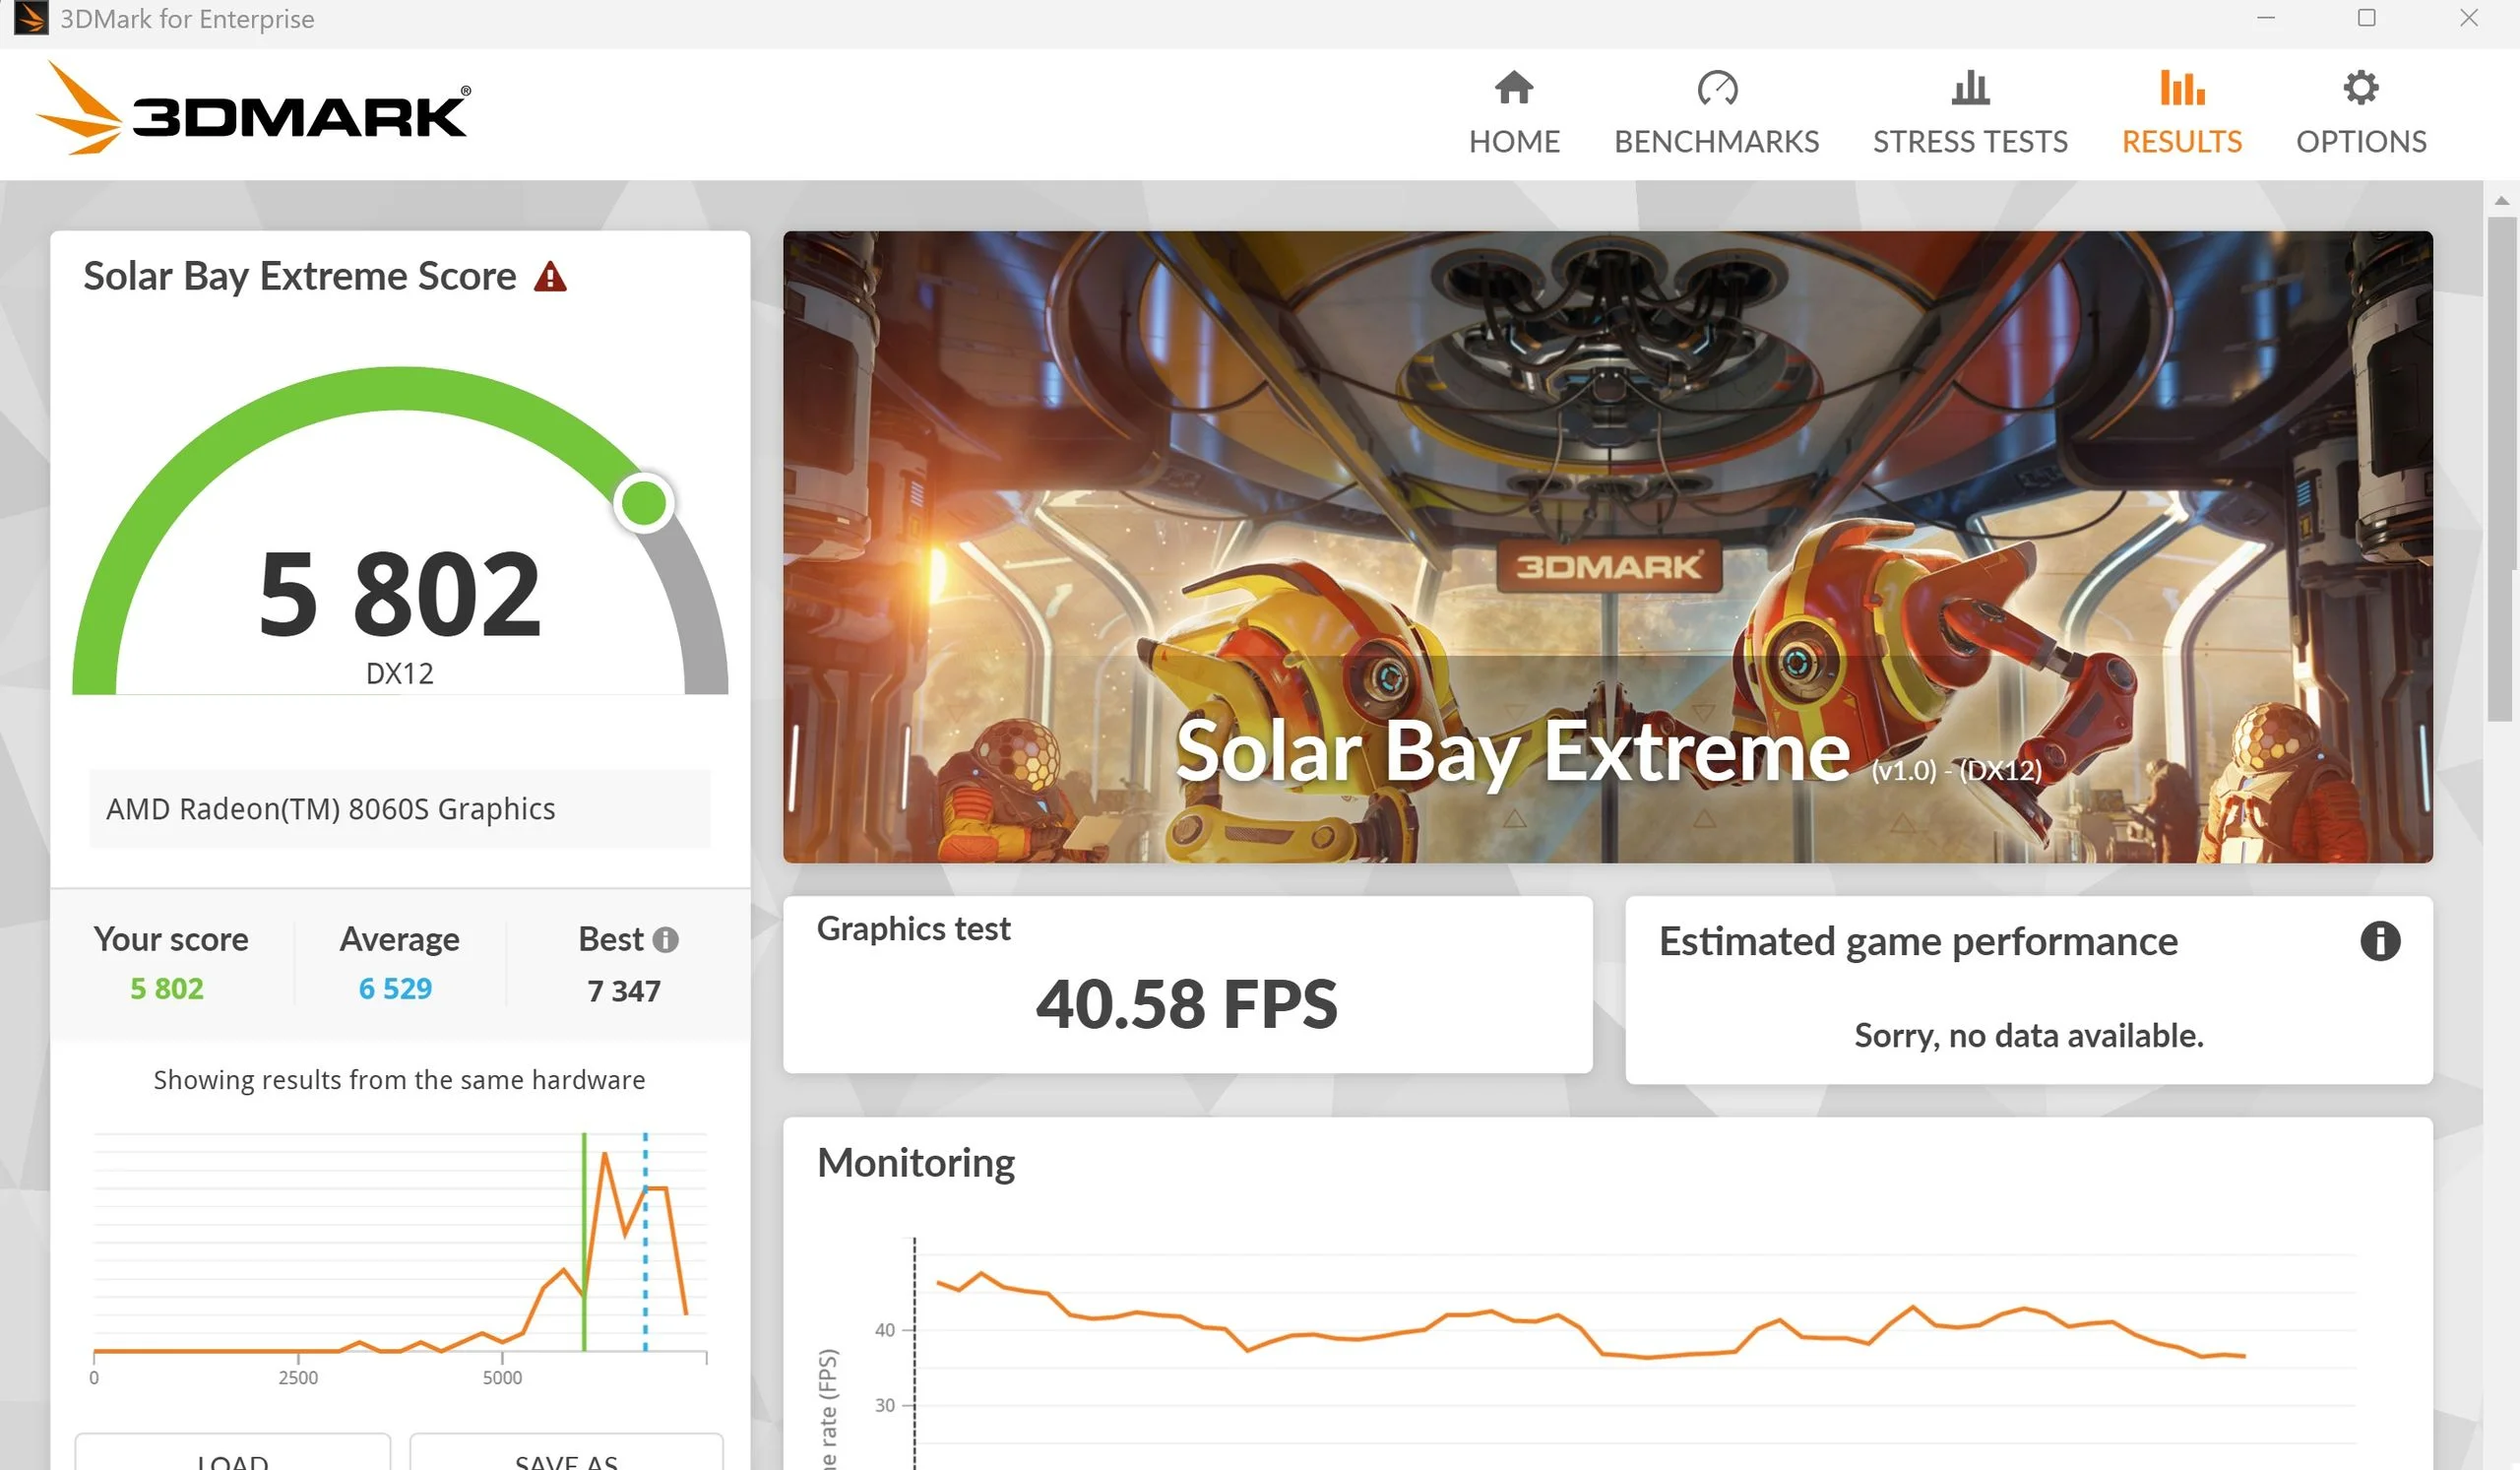This screenshot has width=2520, height=1470.
Task: Open Benchmarks via speedometer icon
Action: pyautogui.click(x=1716, y=89)
